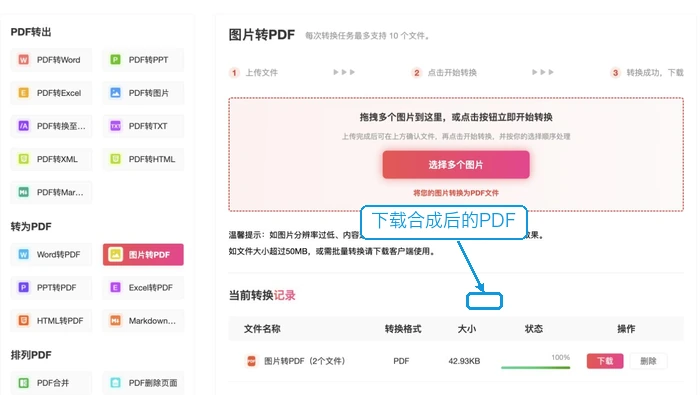The width and height of the screenshot is (700, 395).
Task: Open the PDF转Word label
Action: click(x=58, y=60)
